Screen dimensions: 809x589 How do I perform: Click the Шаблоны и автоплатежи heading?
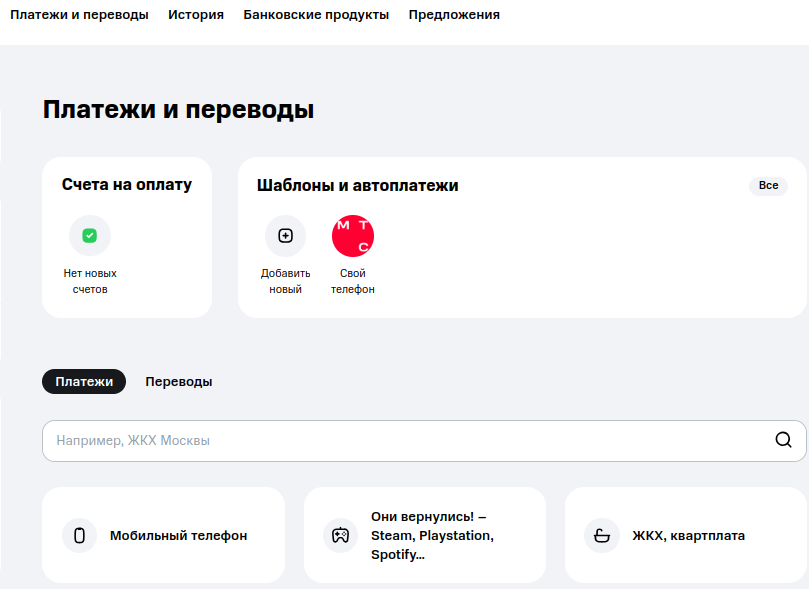pyautogui.click(x=358, y=186)
